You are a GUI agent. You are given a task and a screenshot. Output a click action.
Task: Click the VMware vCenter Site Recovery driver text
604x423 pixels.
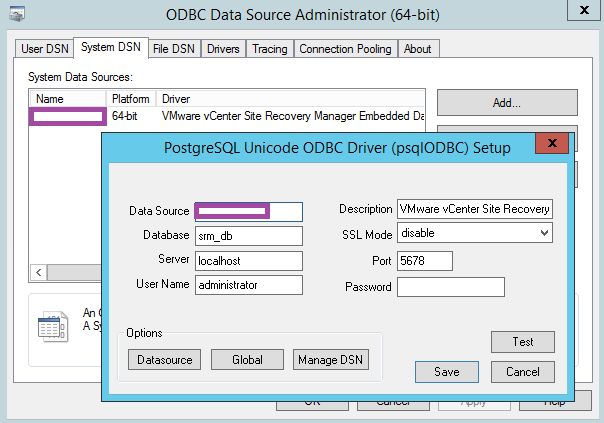click(x=293, y=116)
